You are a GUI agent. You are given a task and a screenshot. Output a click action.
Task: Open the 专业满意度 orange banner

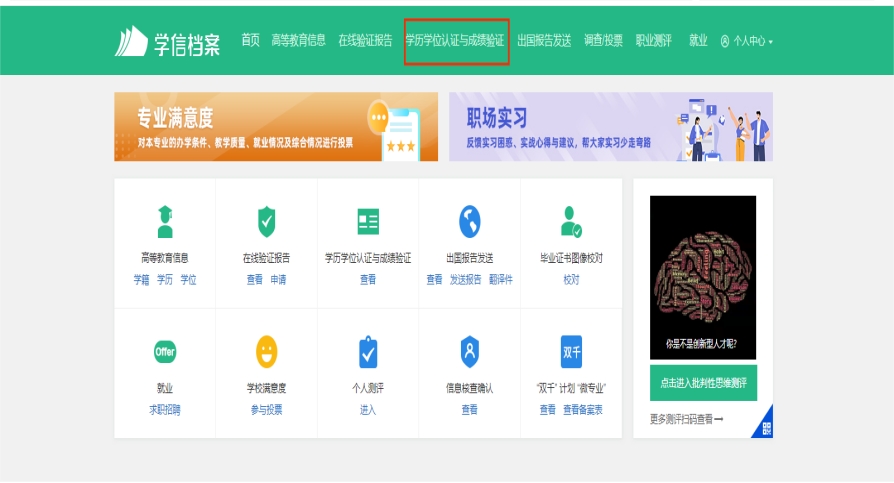coord(275,127)
